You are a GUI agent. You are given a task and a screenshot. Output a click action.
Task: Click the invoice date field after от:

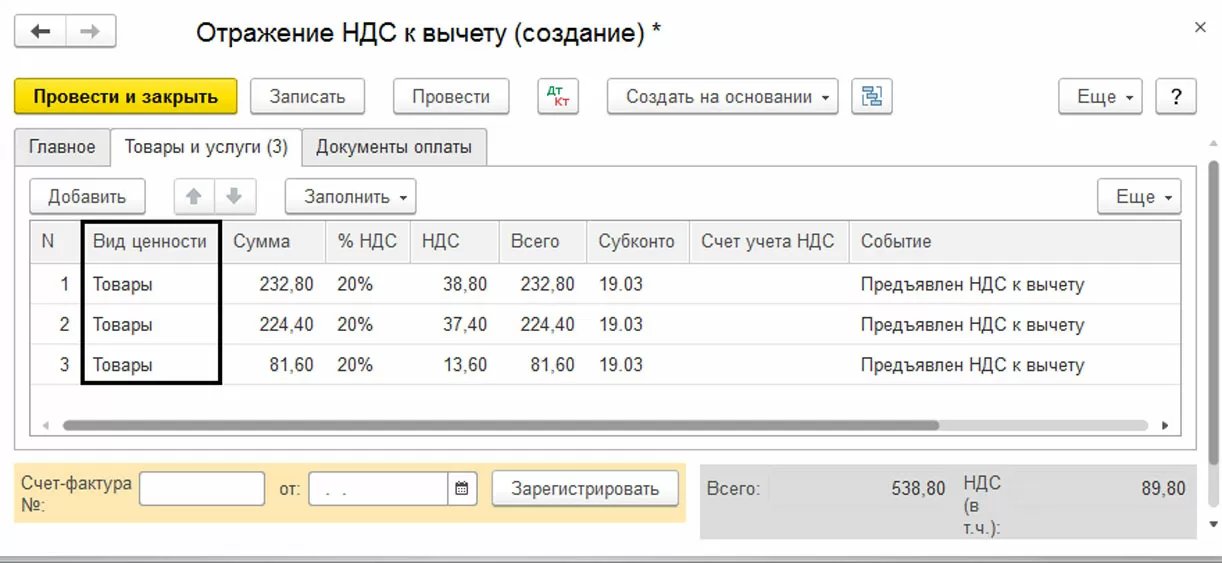379,489
